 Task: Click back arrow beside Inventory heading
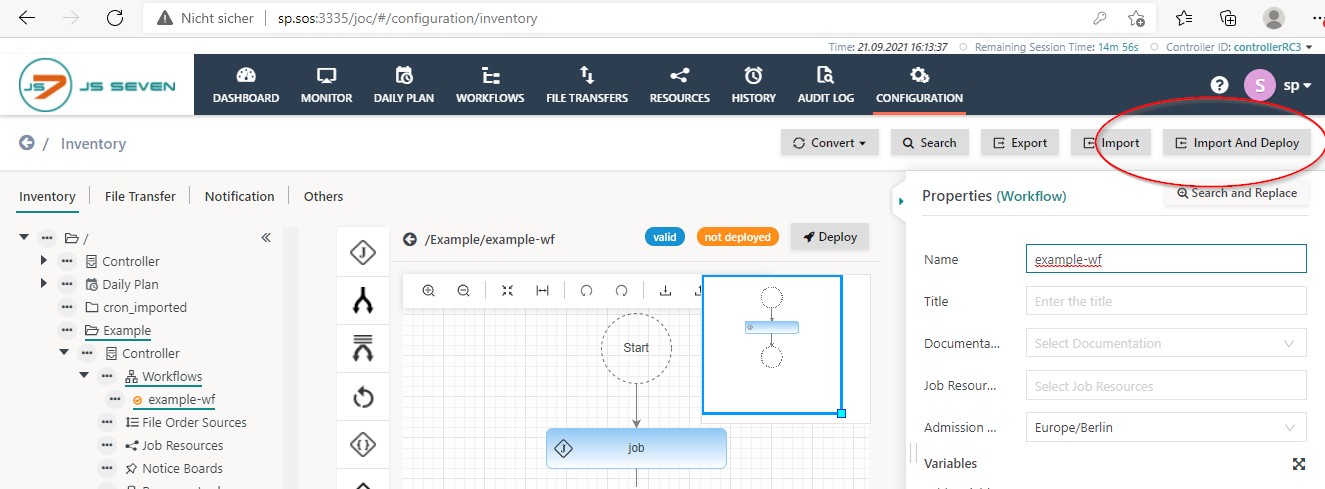click(27, 143)
